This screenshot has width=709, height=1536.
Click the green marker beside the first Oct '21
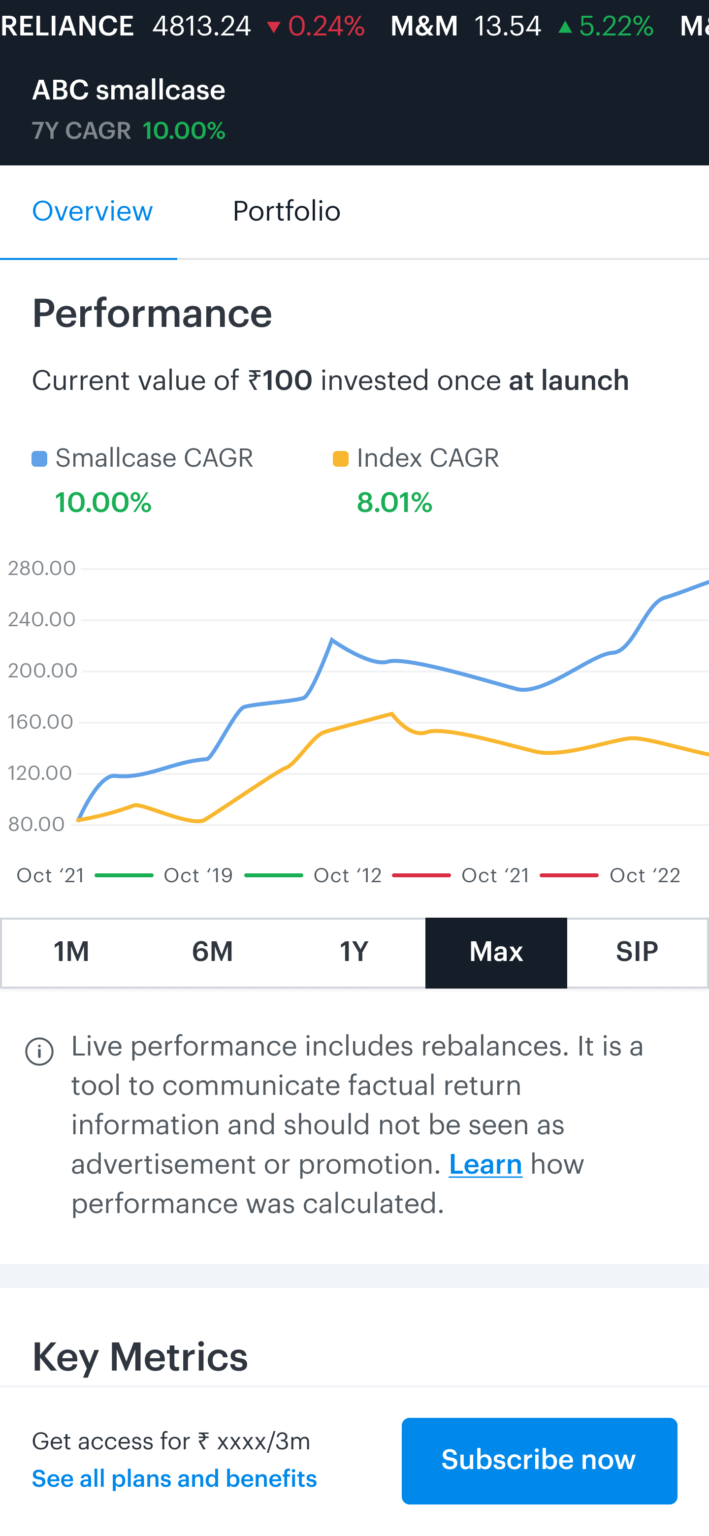click(122, 874)
